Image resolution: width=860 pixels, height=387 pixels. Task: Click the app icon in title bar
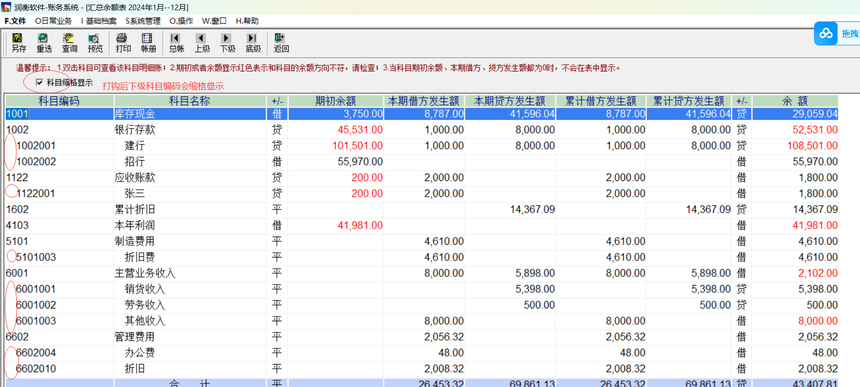tap(5, 7)
